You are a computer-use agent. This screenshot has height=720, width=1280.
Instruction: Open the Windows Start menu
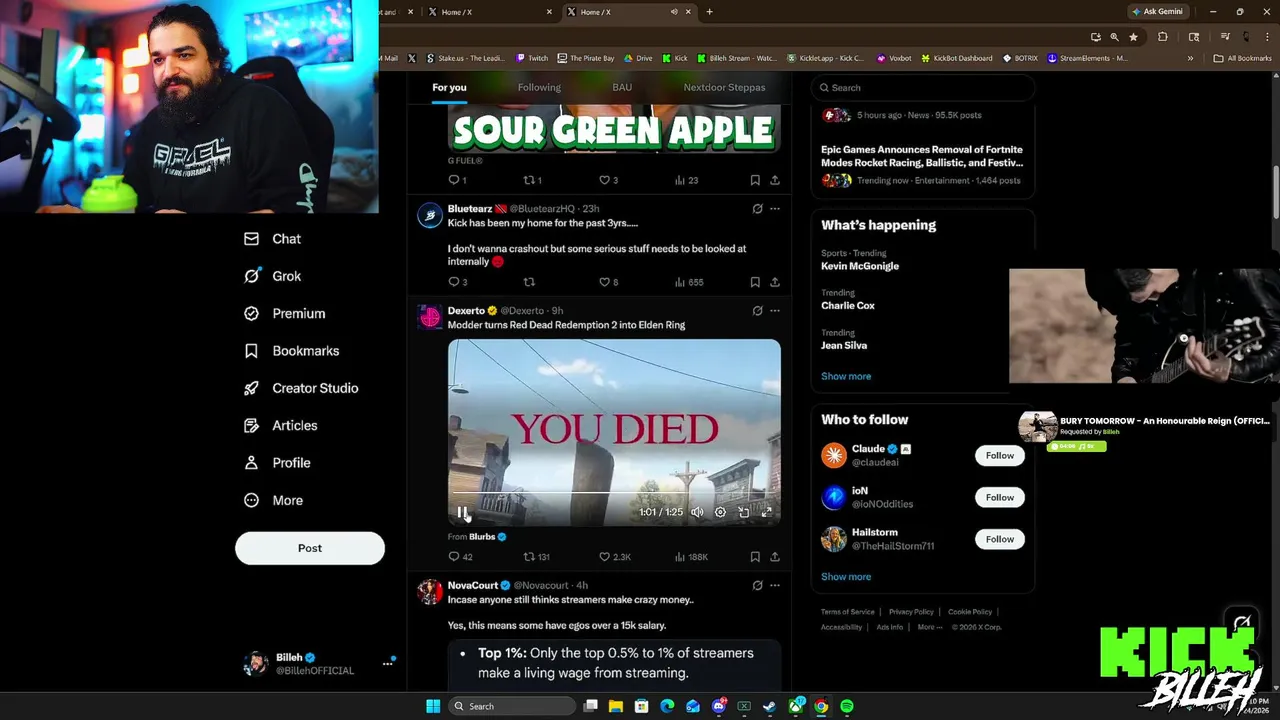point(433,706)
